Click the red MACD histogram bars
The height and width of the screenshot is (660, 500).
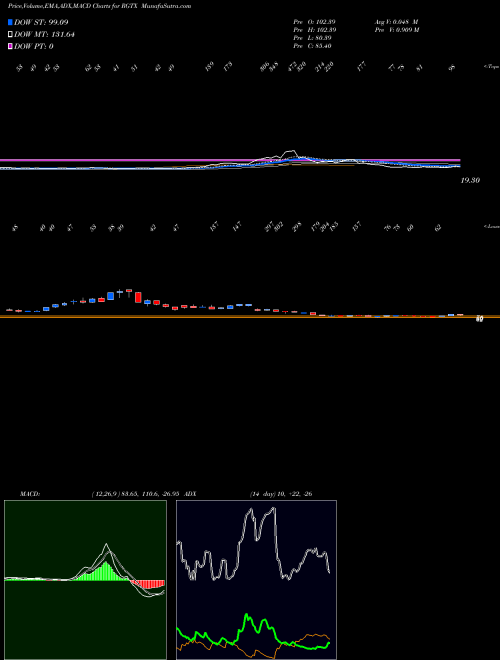[x=148, y=584]
